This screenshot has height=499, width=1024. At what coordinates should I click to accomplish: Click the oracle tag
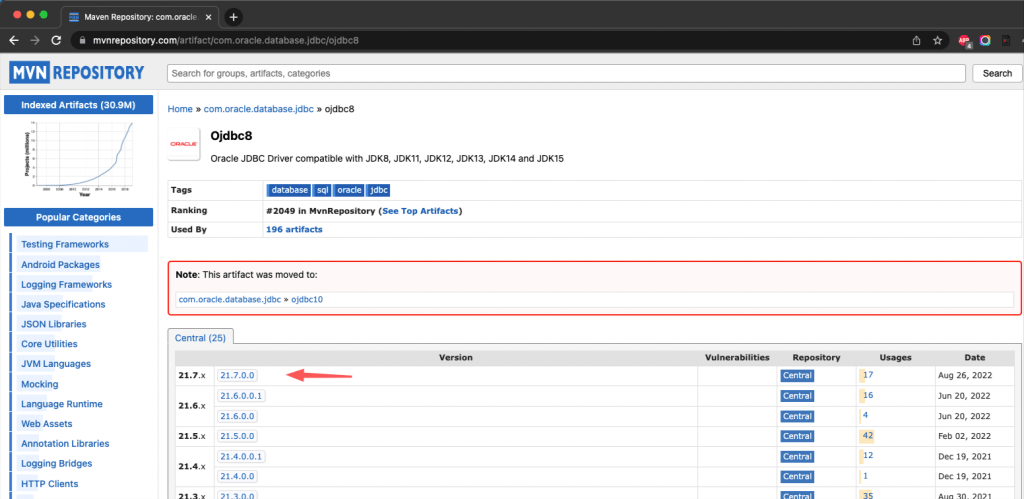pos(349,190)
